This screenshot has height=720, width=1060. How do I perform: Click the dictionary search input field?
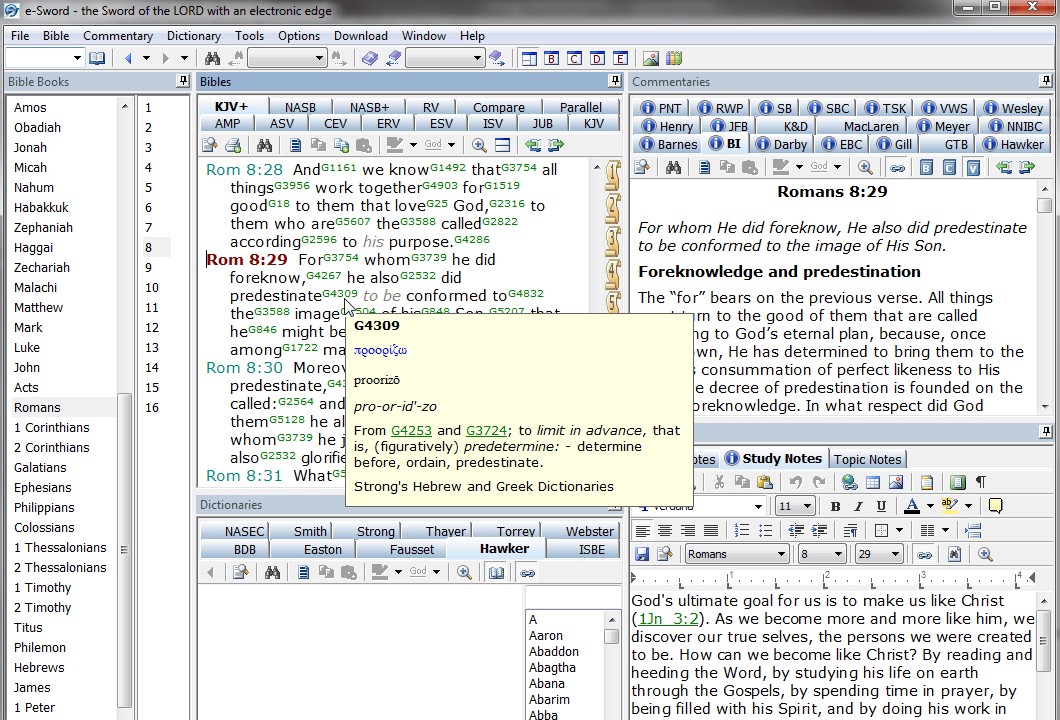pos(573,597)
